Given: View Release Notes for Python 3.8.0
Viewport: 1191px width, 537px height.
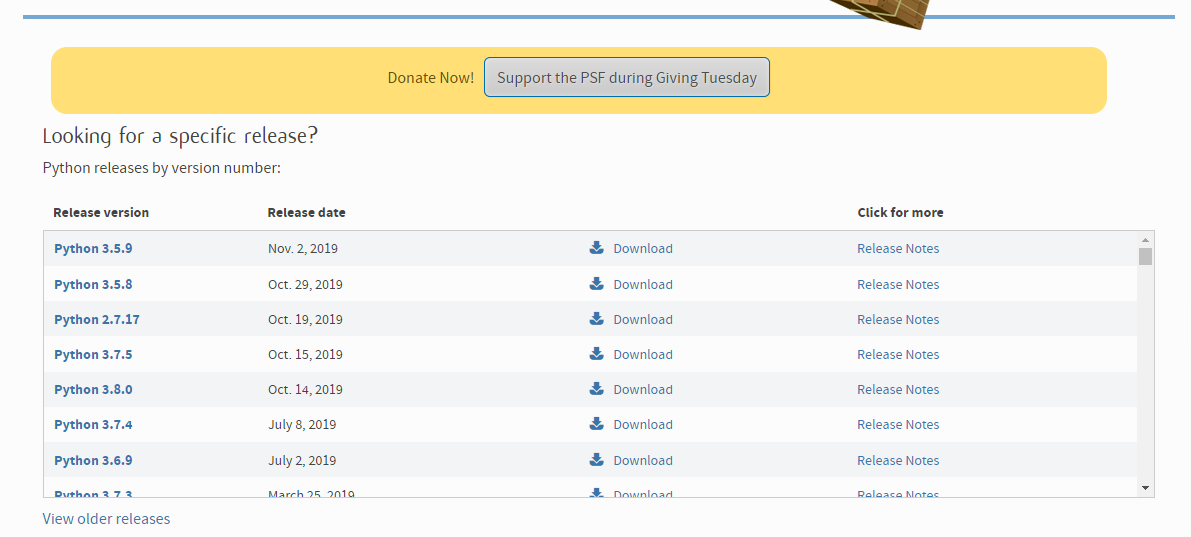Looking at the screenshot, I should tap(898, 389).
